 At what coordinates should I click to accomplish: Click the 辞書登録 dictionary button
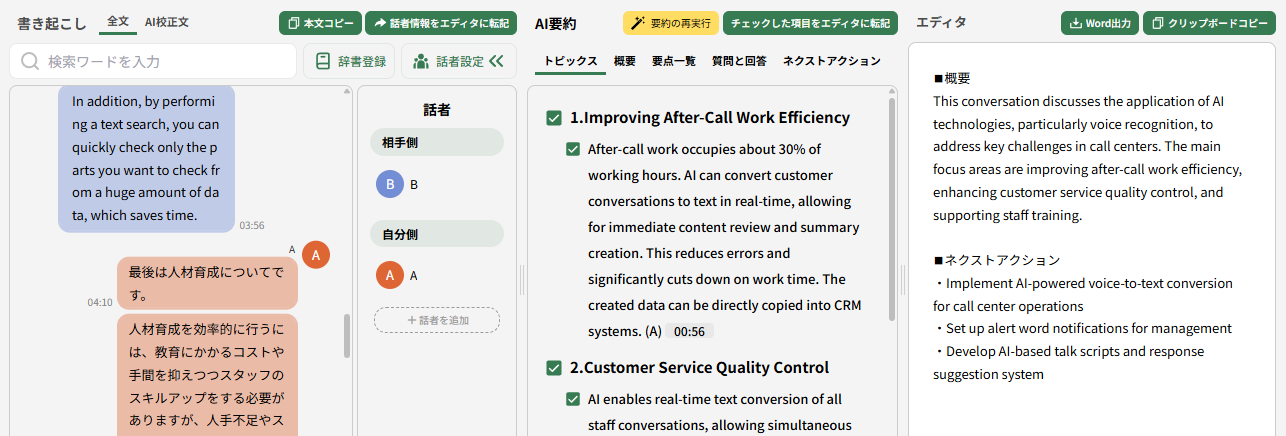[349, 61]
